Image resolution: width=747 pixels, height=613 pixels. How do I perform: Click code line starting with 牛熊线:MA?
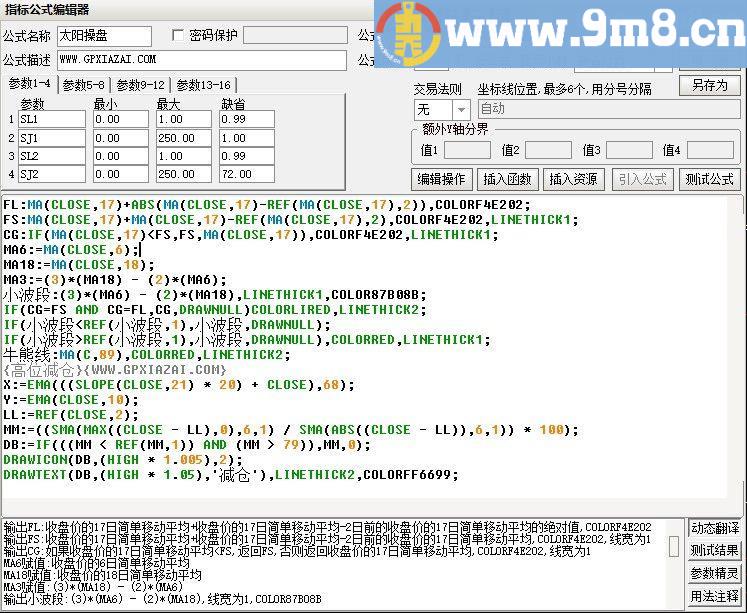(147, 355)
